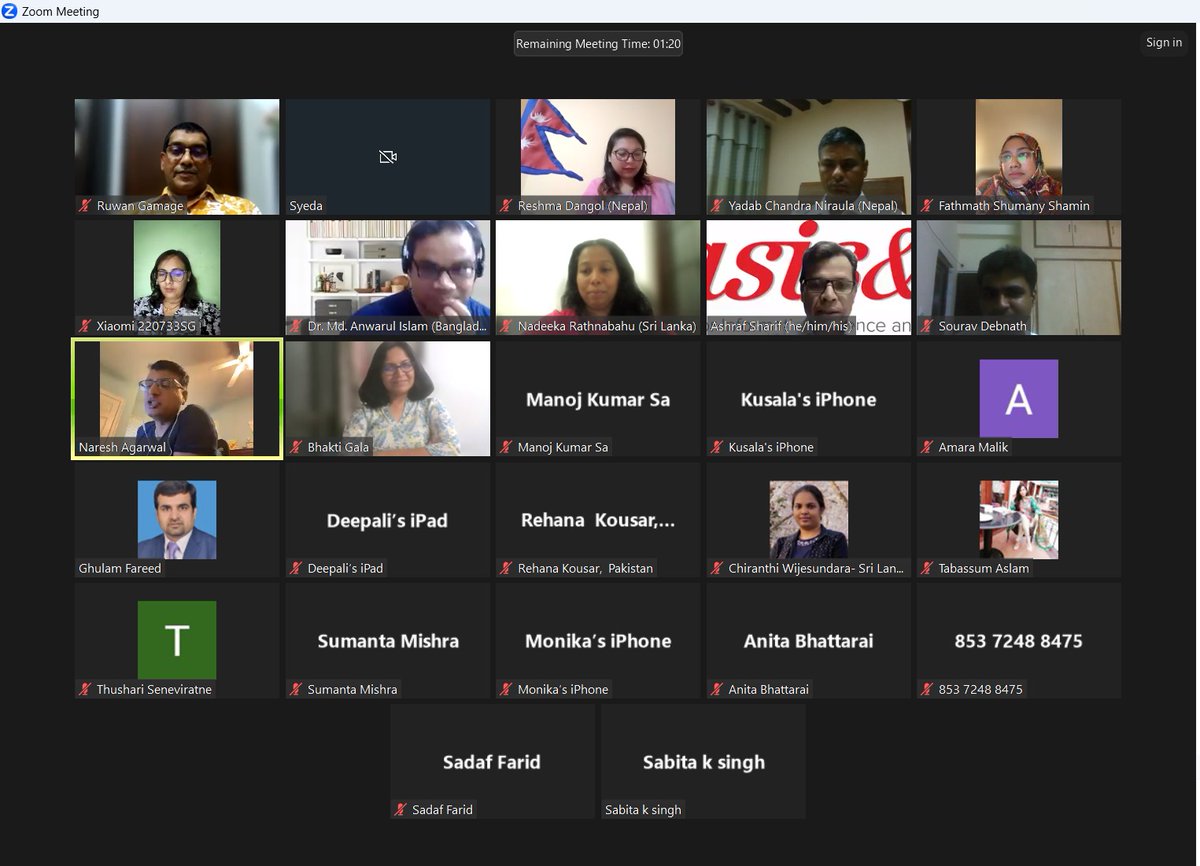Click the 'Ashraf Sharif (he/him/his)' name label

pyautogui.click(x=780, y=326)
